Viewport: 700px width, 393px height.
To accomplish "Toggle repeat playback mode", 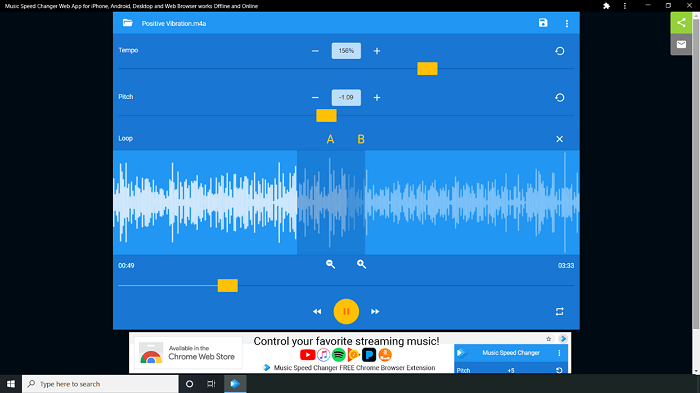I will click(x=559, y=311).
